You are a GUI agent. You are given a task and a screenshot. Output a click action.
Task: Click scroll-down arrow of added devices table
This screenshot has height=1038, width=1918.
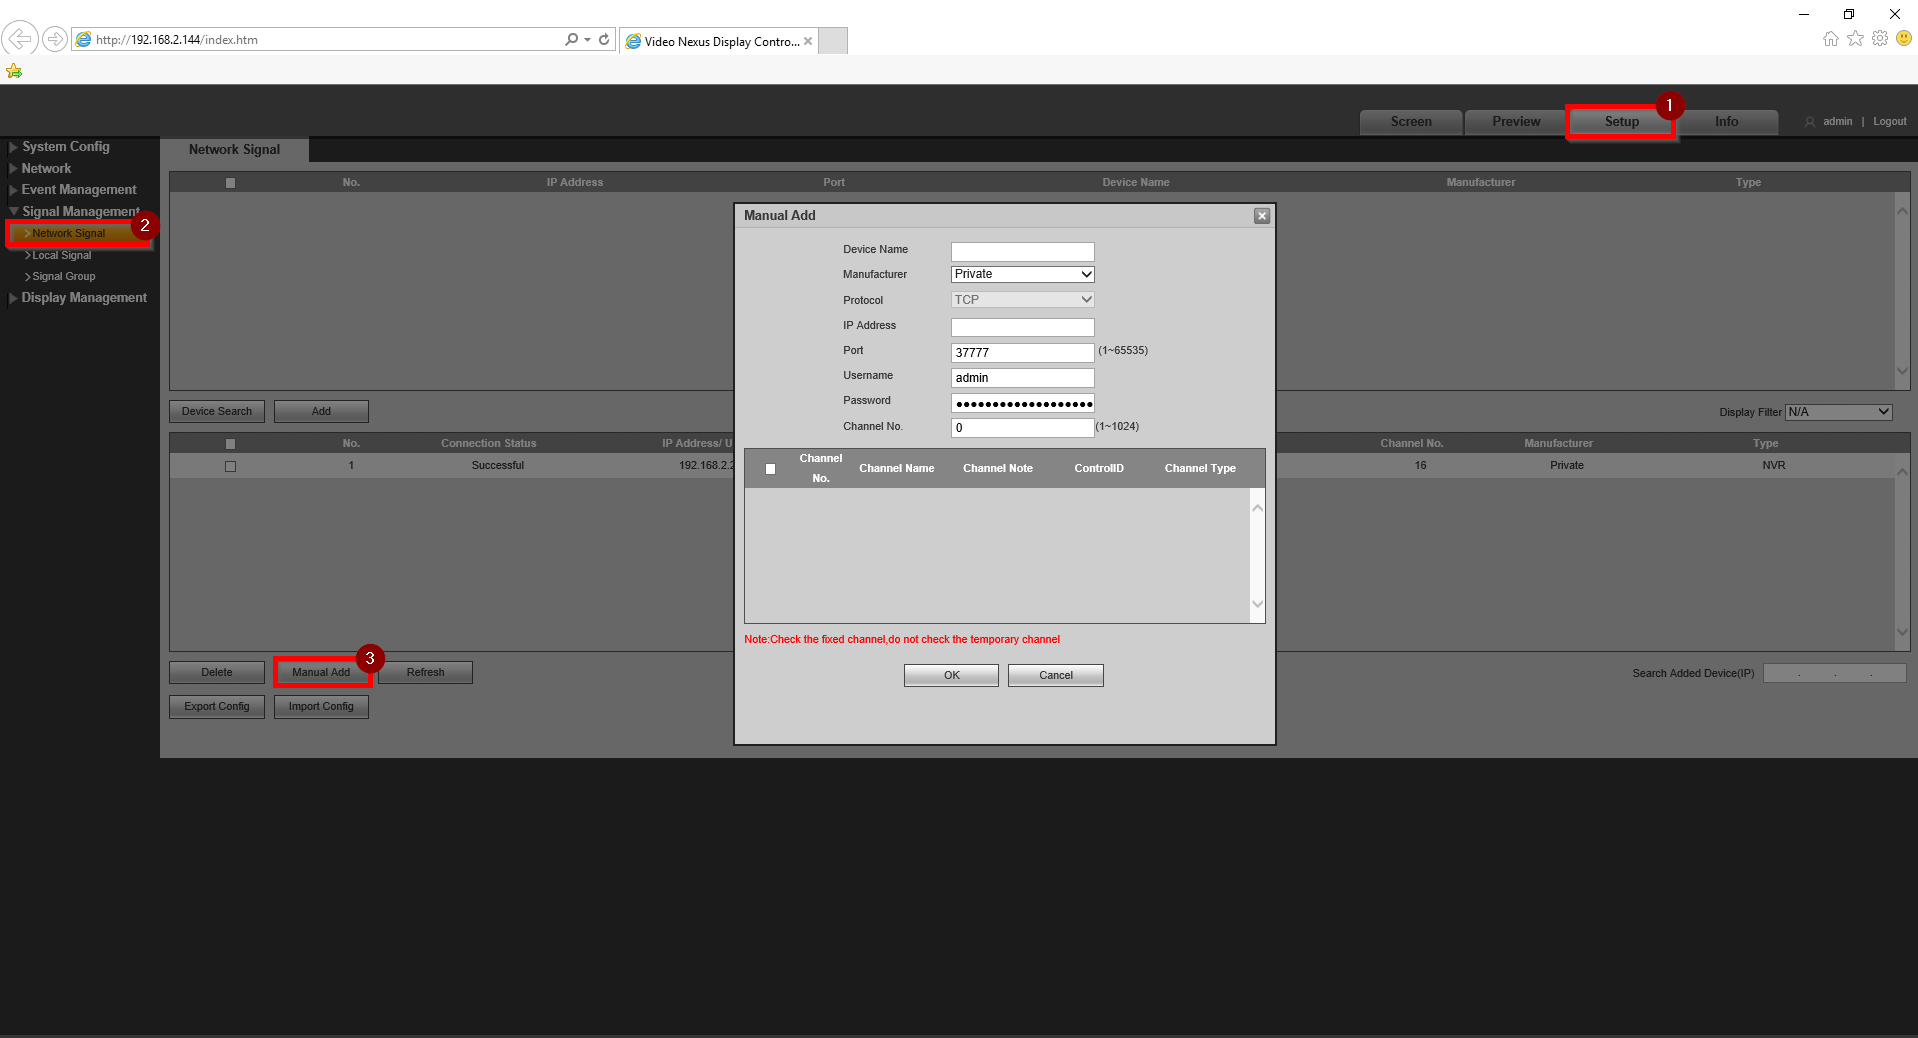click(1902, 633)
